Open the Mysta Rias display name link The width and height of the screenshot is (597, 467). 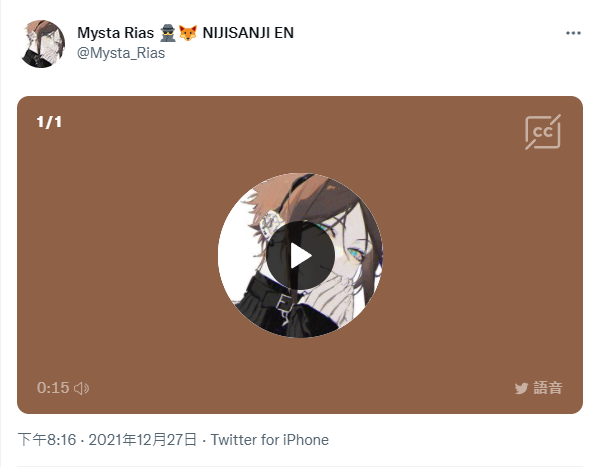coord(115,33)
